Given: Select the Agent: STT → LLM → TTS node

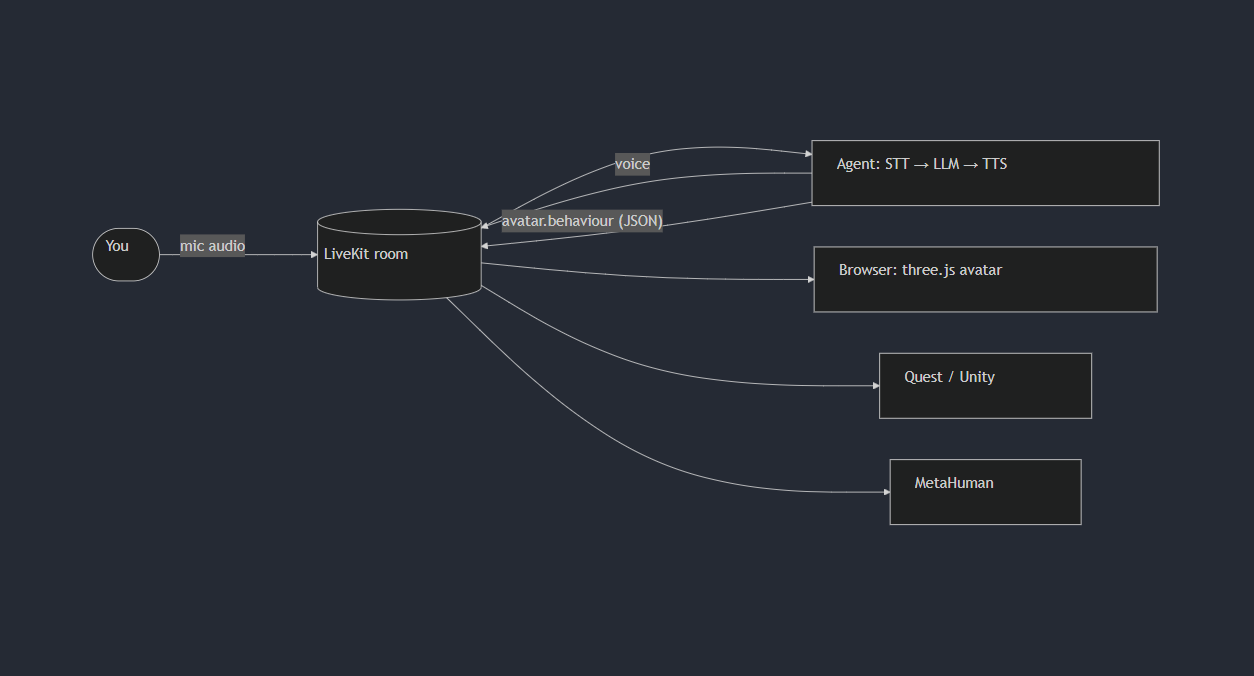Looking at the screenshot, I should coord(985,173).
